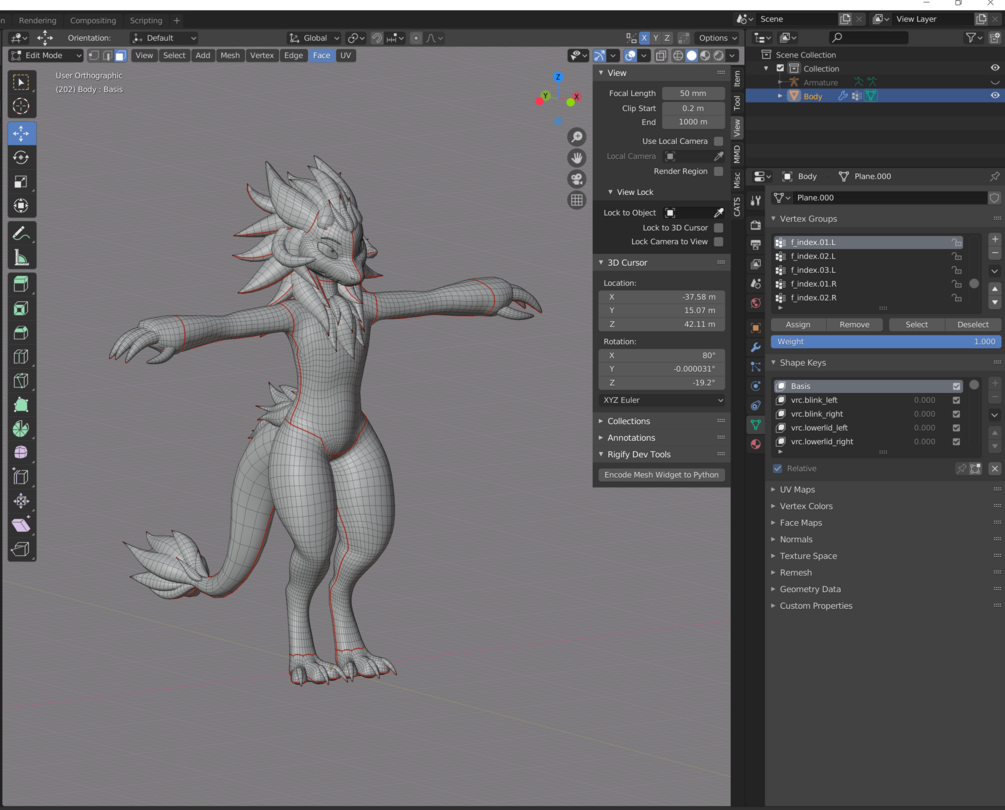1005x810 pixels.
Task: Select the Inset Faces tool
Action: (21, 309)
